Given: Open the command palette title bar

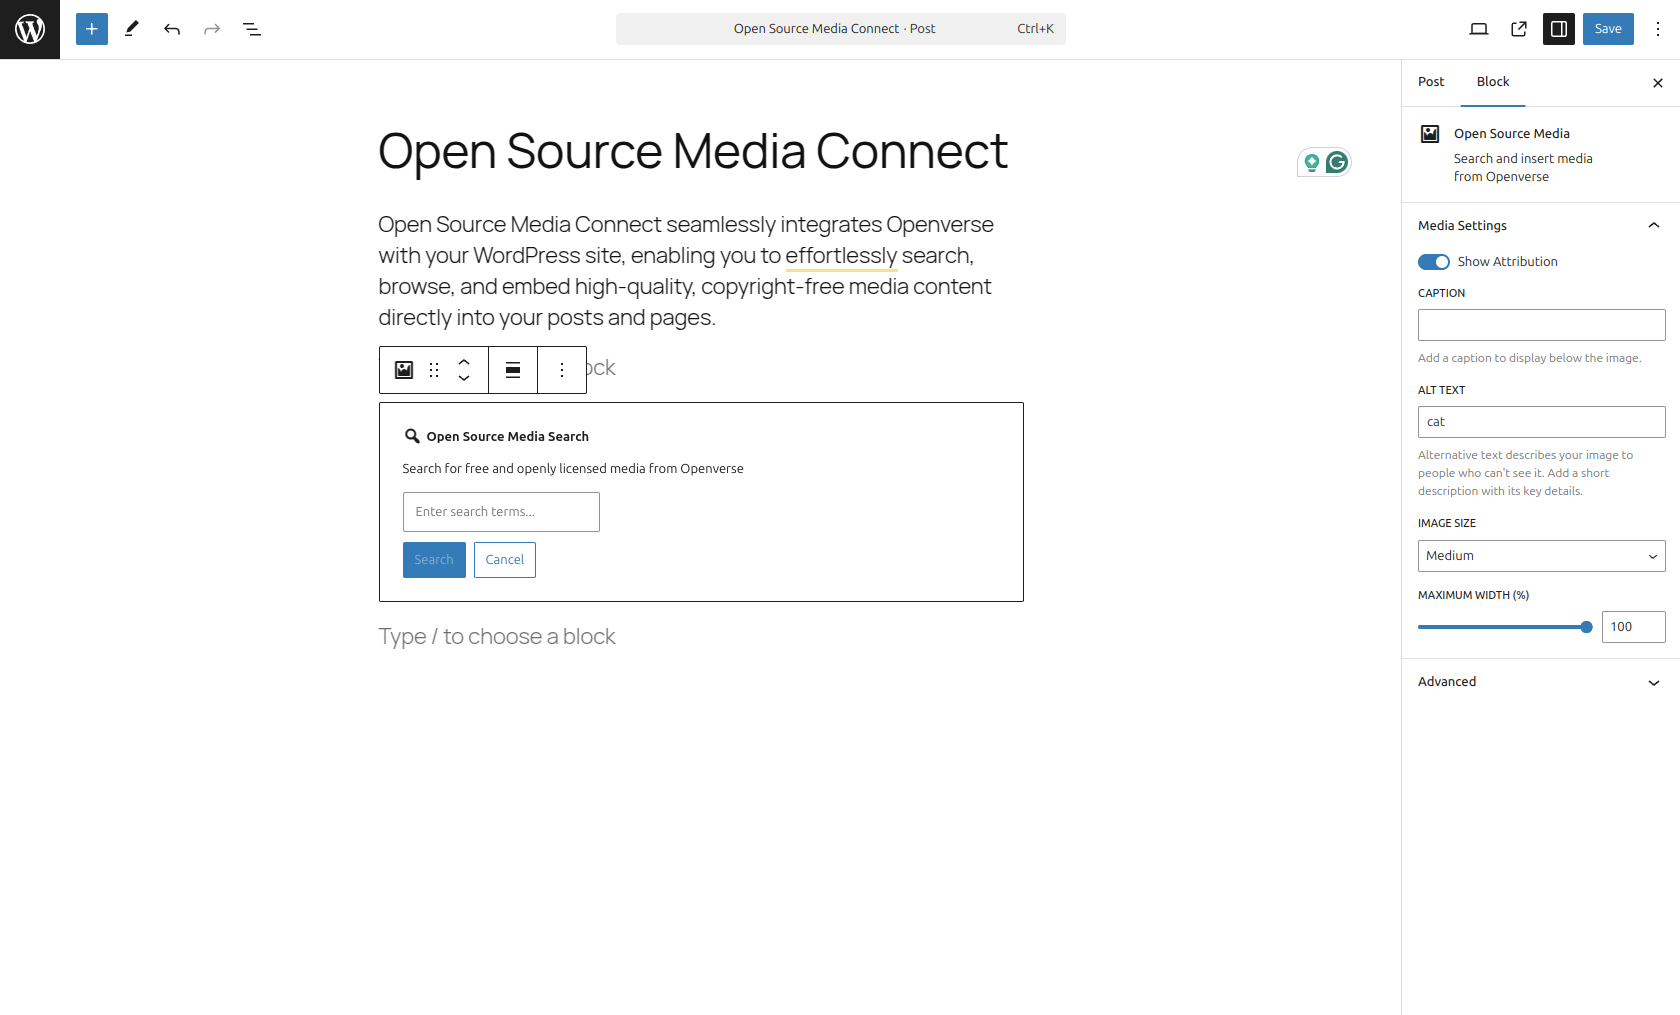Looking at the screenshot, I should (841, 29).
